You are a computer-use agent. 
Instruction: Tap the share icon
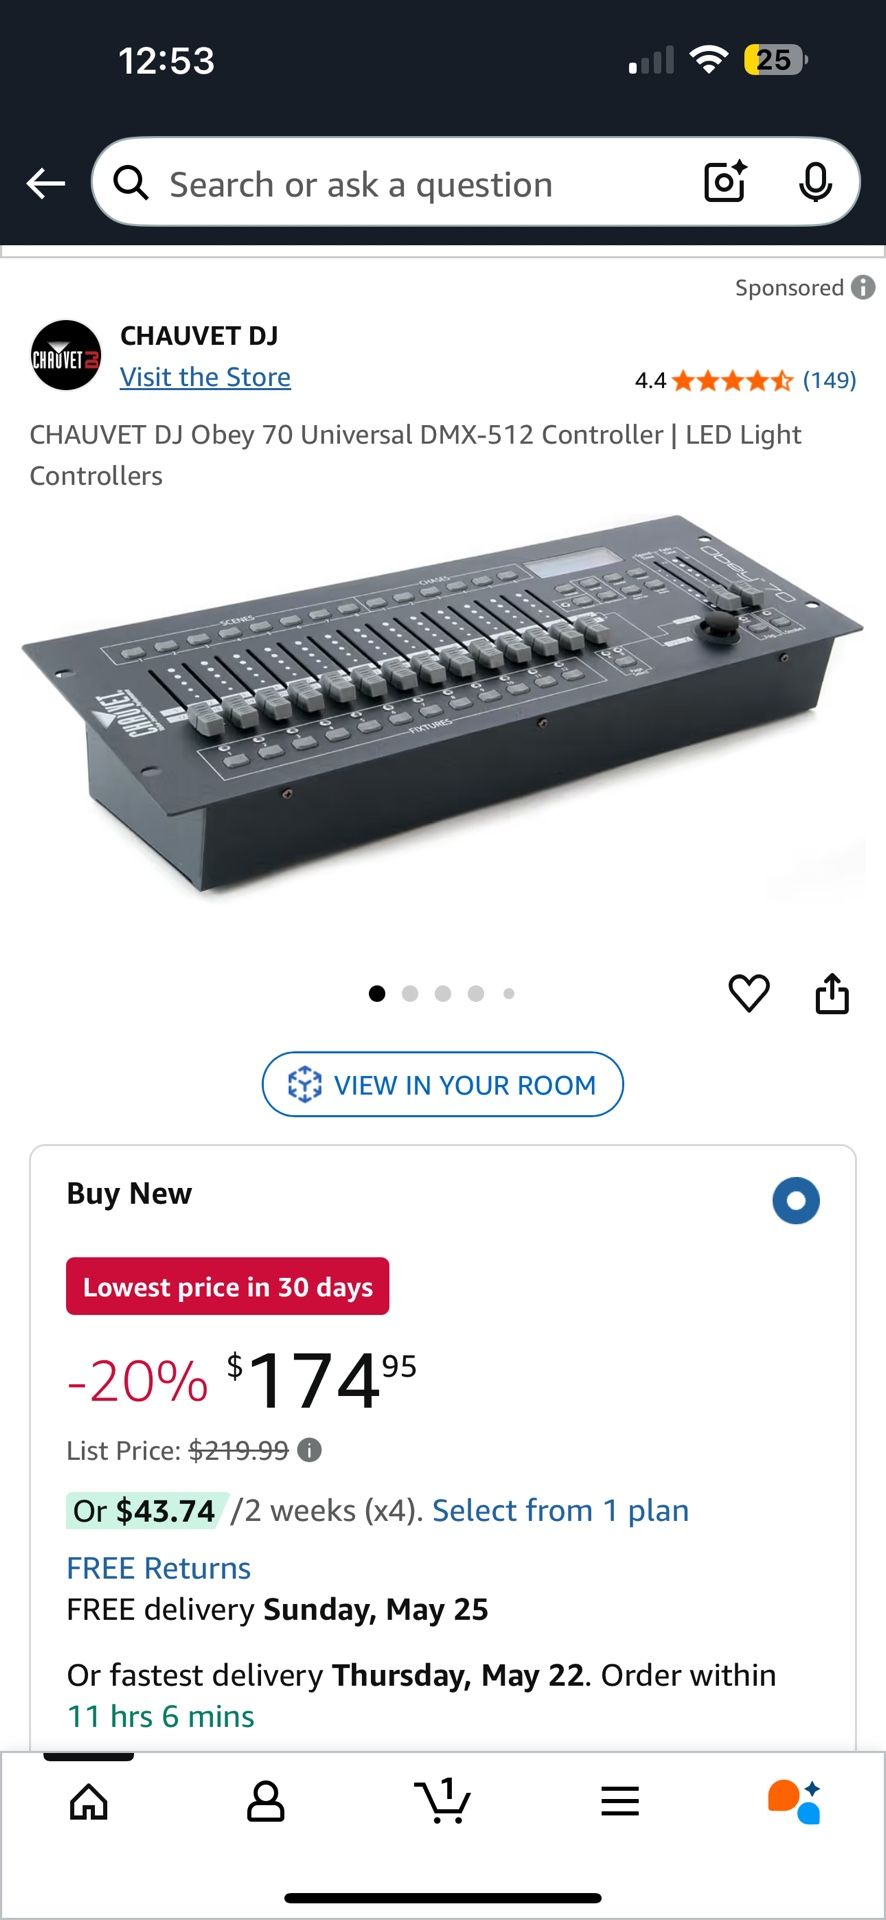832,994
